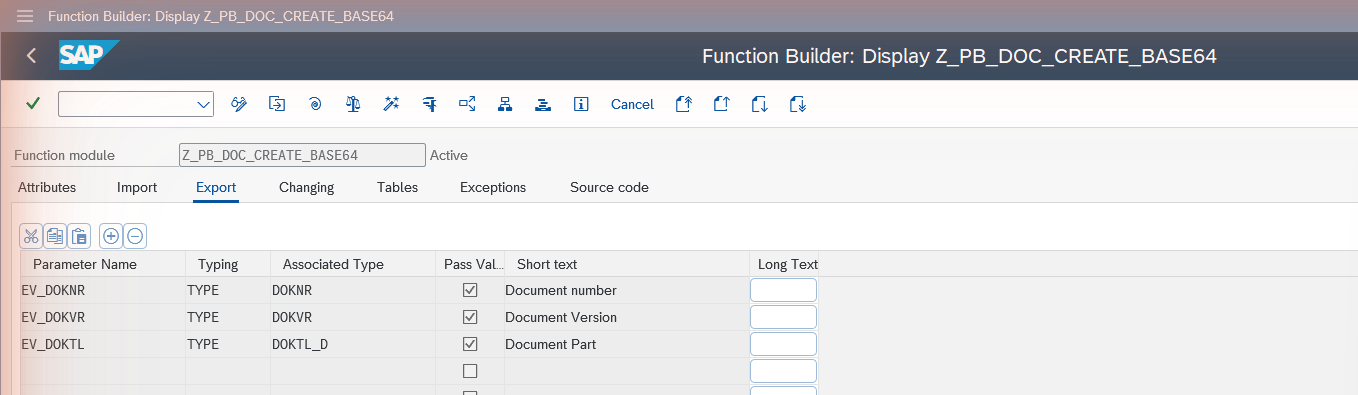1358x395 pixels.
Task: Select the Export tab
Action: (x=216, y=187)
